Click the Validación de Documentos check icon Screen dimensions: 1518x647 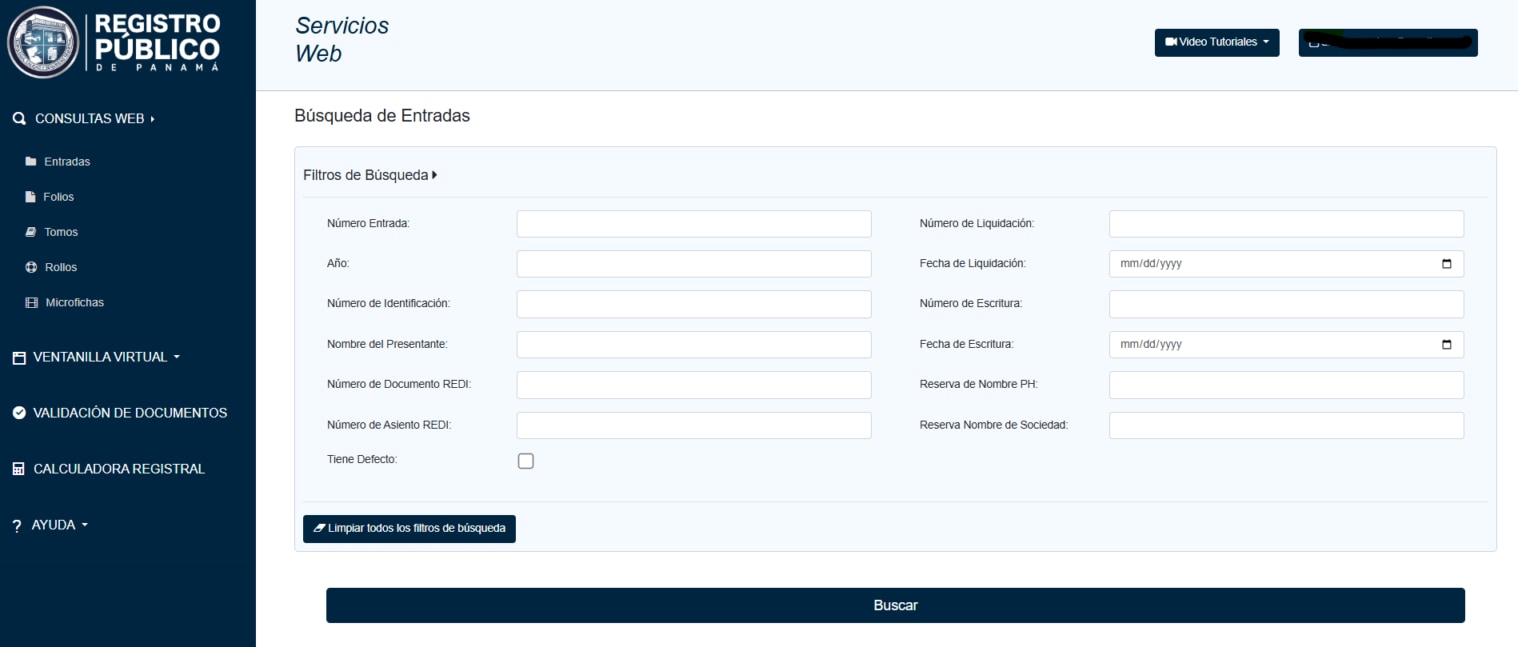point(19,413)
